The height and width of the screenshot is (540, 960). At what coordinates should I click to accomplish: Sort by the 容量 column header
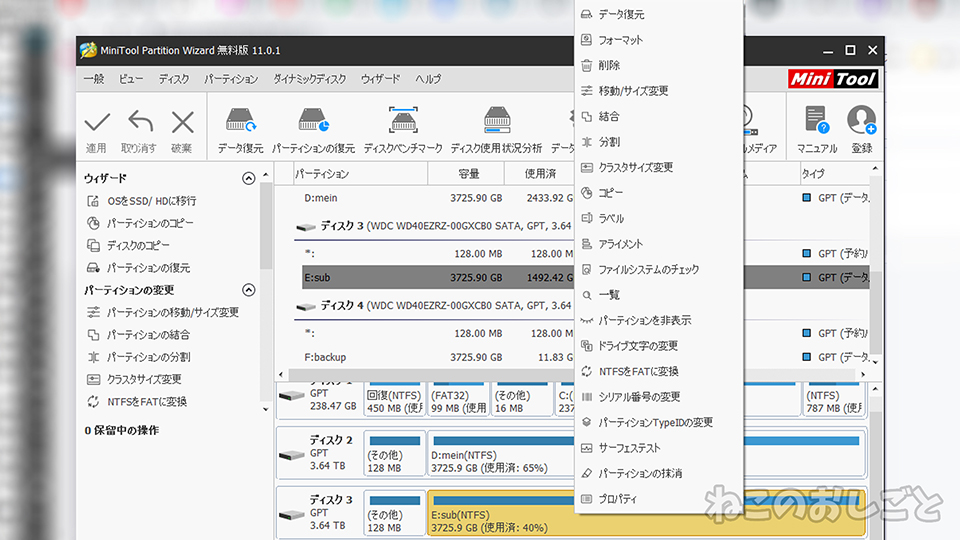(467, 174)
